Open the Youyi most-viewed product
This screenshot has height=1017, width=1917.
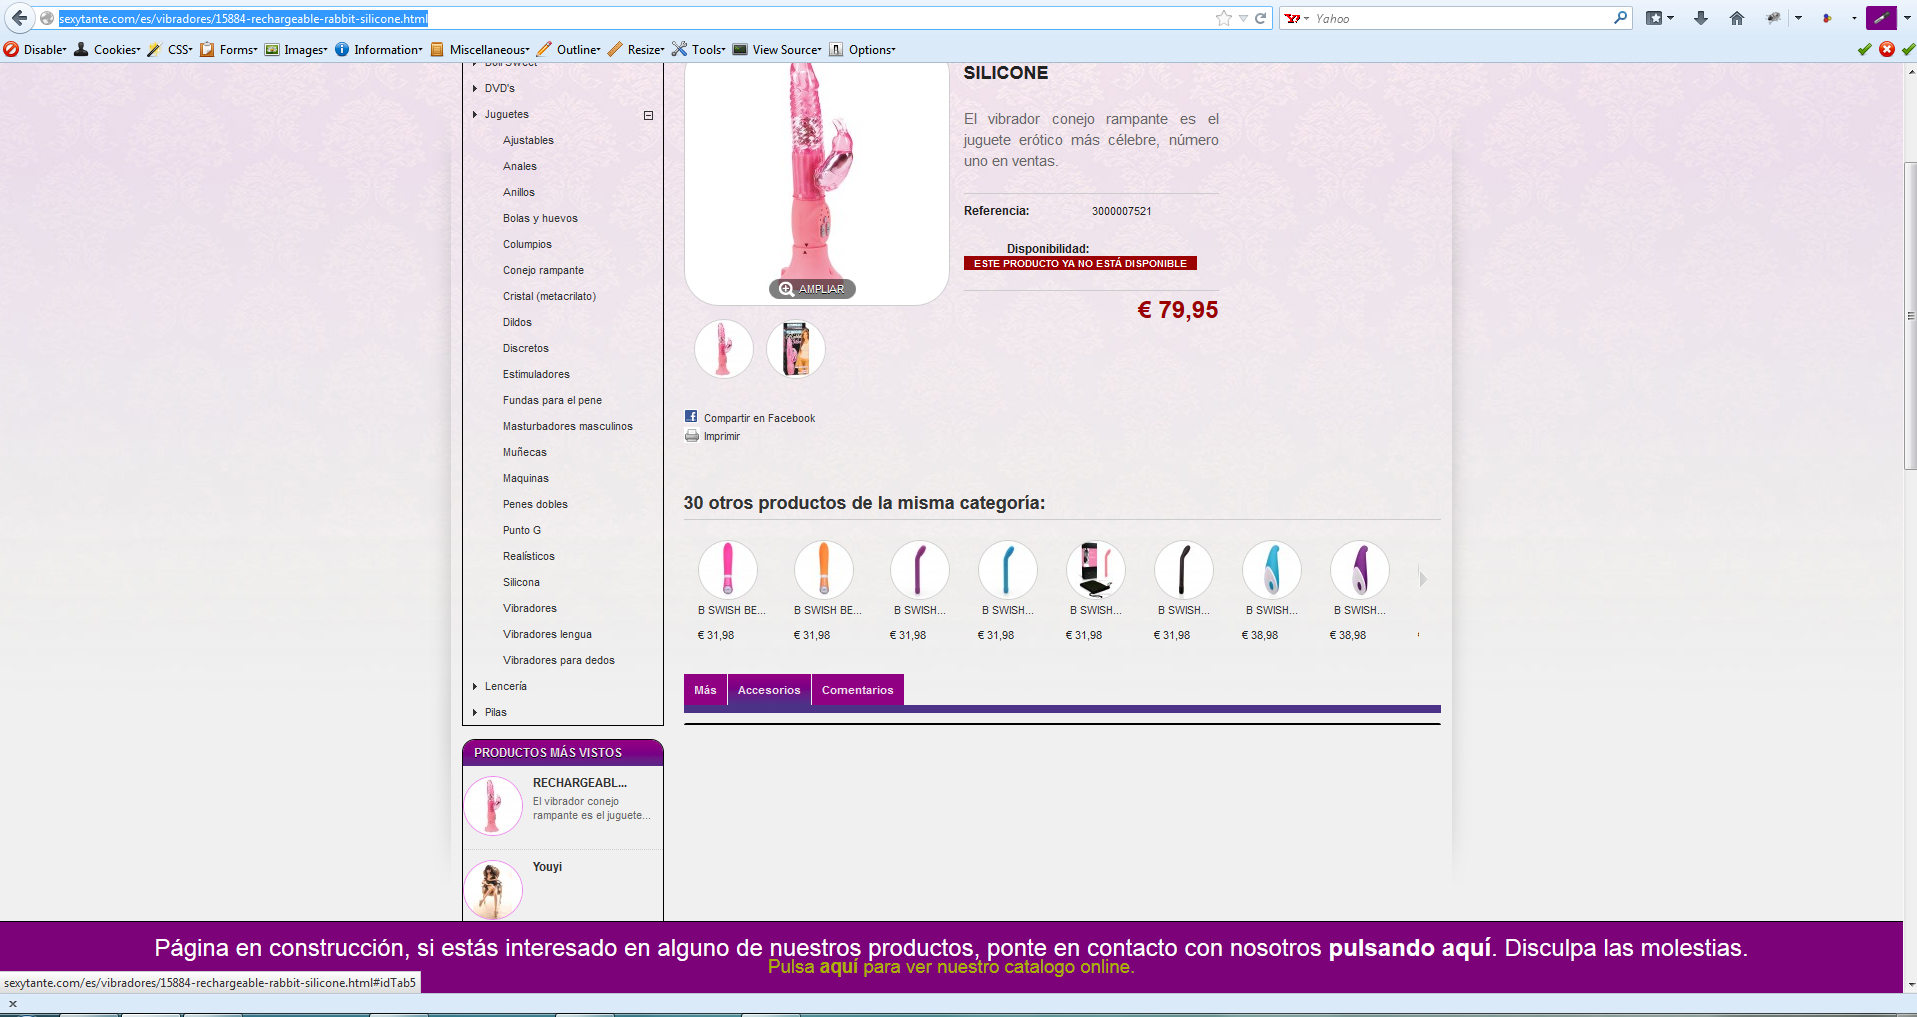tap(547, 867)
